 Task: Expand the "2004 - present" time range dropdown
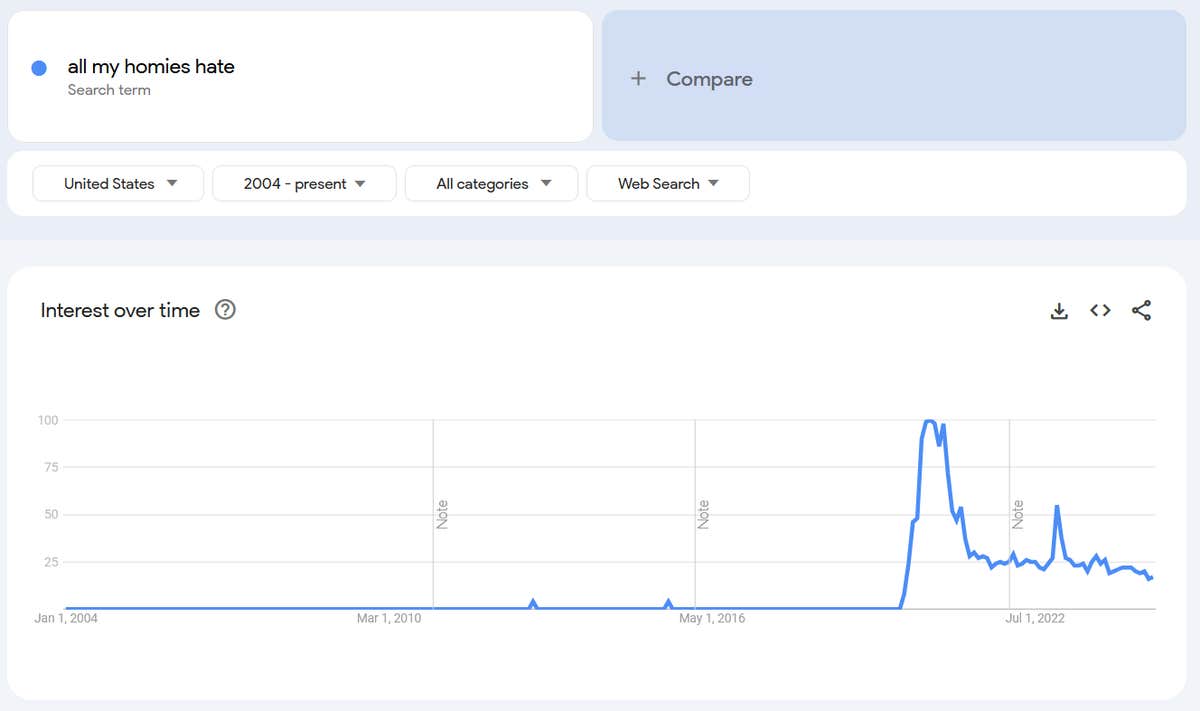point(304,184)
